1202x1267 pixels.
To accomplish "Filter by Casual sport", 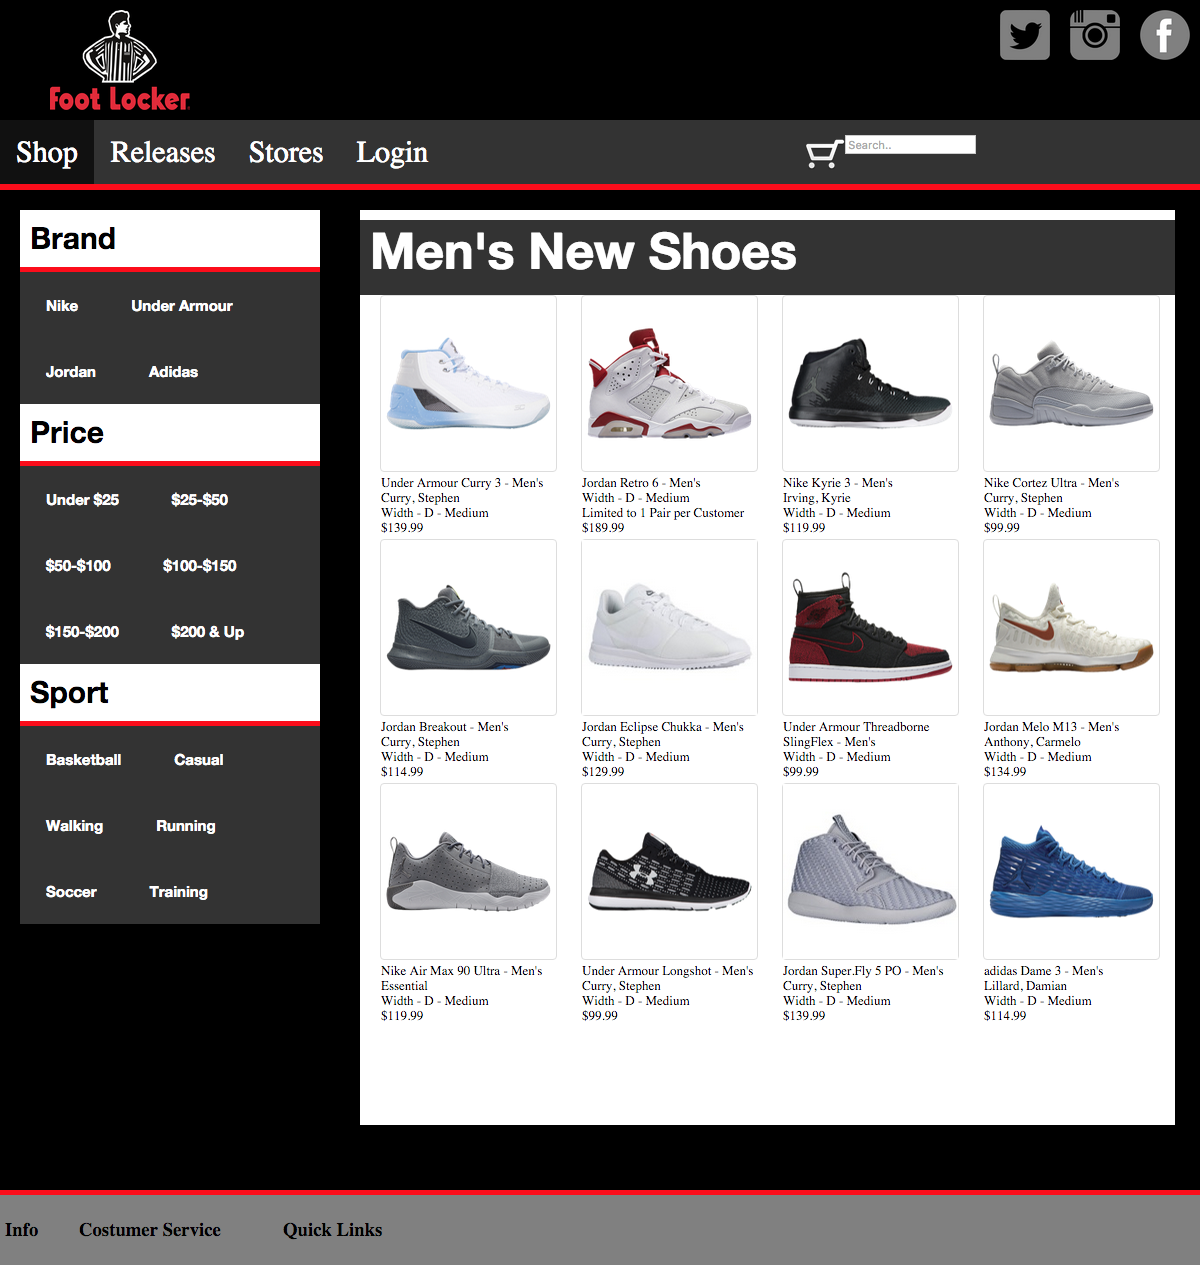I will click(199, 760).
